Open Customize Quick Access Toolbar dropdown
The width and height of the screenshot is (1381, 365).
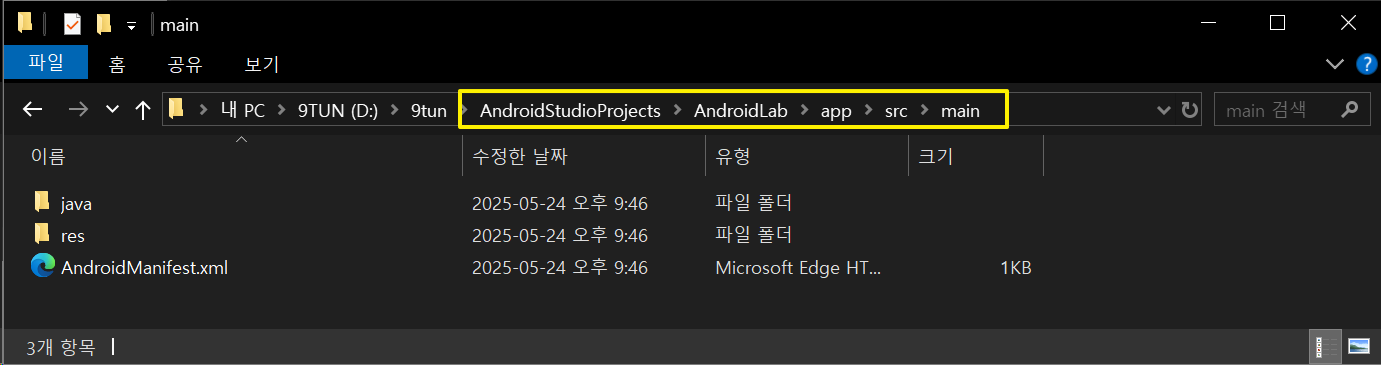tap(131, 25)
